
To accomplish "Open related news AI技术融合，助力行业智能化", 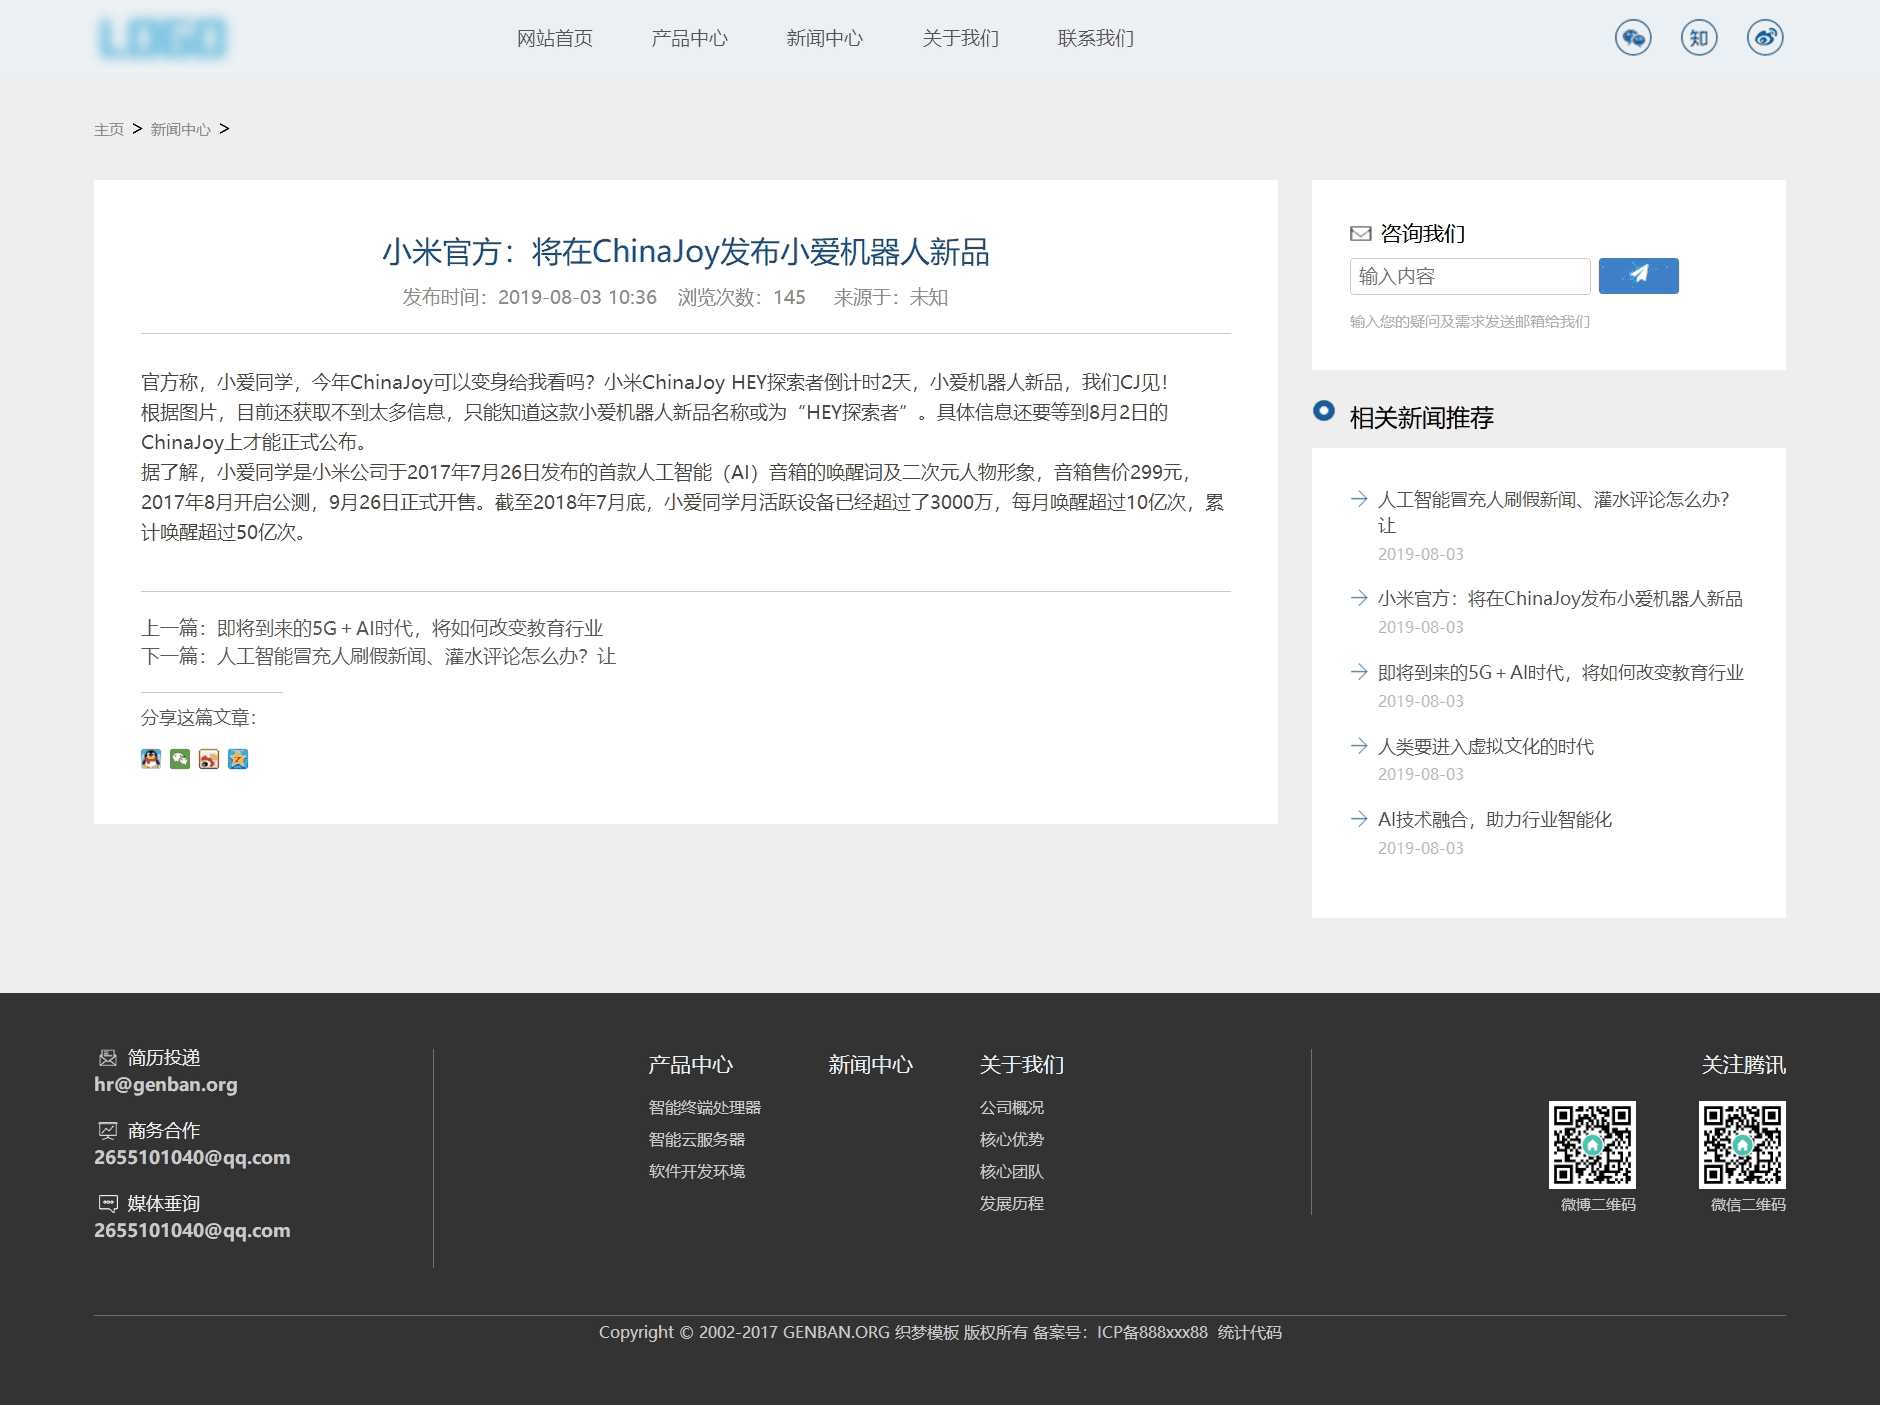I will coord(1494,819).
